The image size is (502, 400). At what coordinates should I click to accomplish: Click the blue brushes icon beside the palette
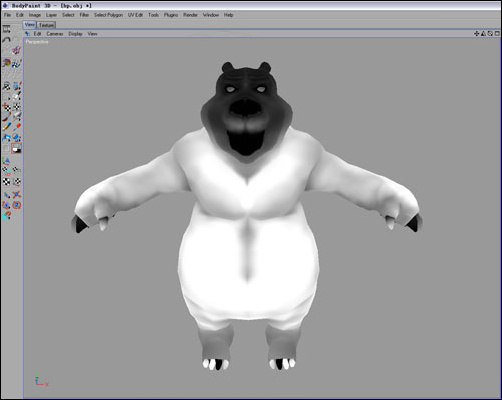point(17,63)
